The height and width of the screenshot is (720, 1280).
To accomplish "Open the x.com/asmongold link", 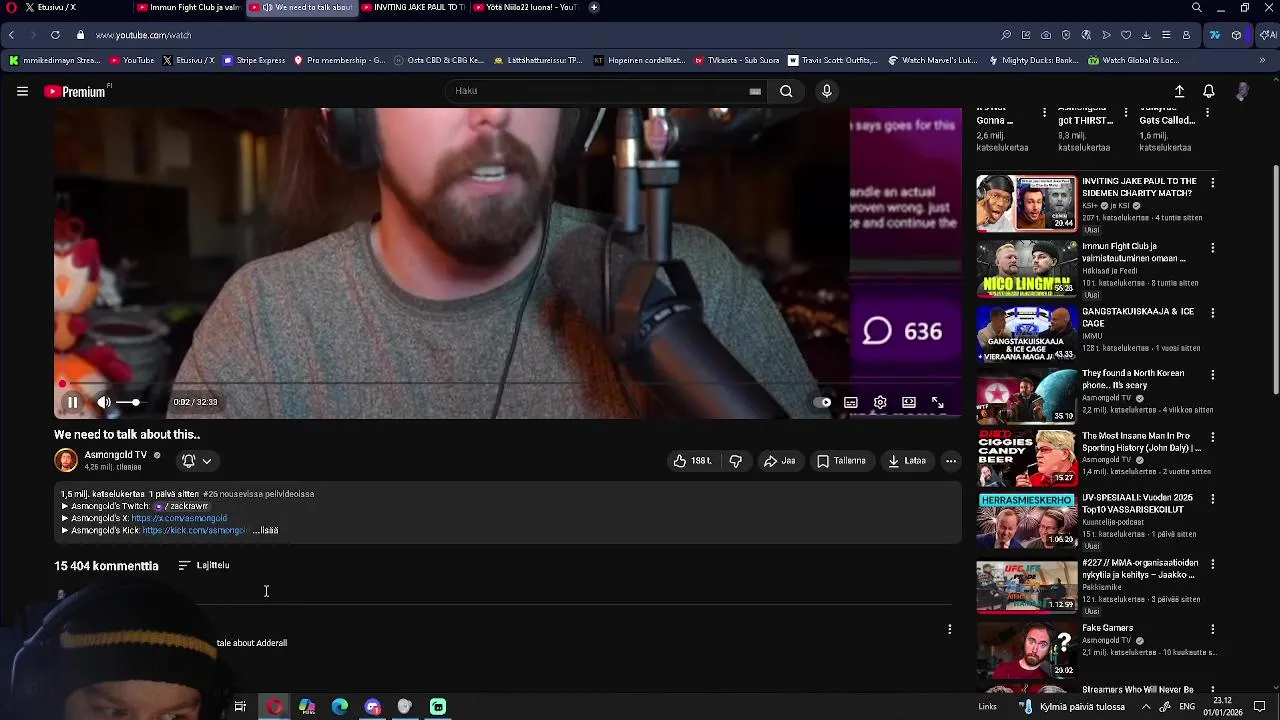I will [179, 518].
